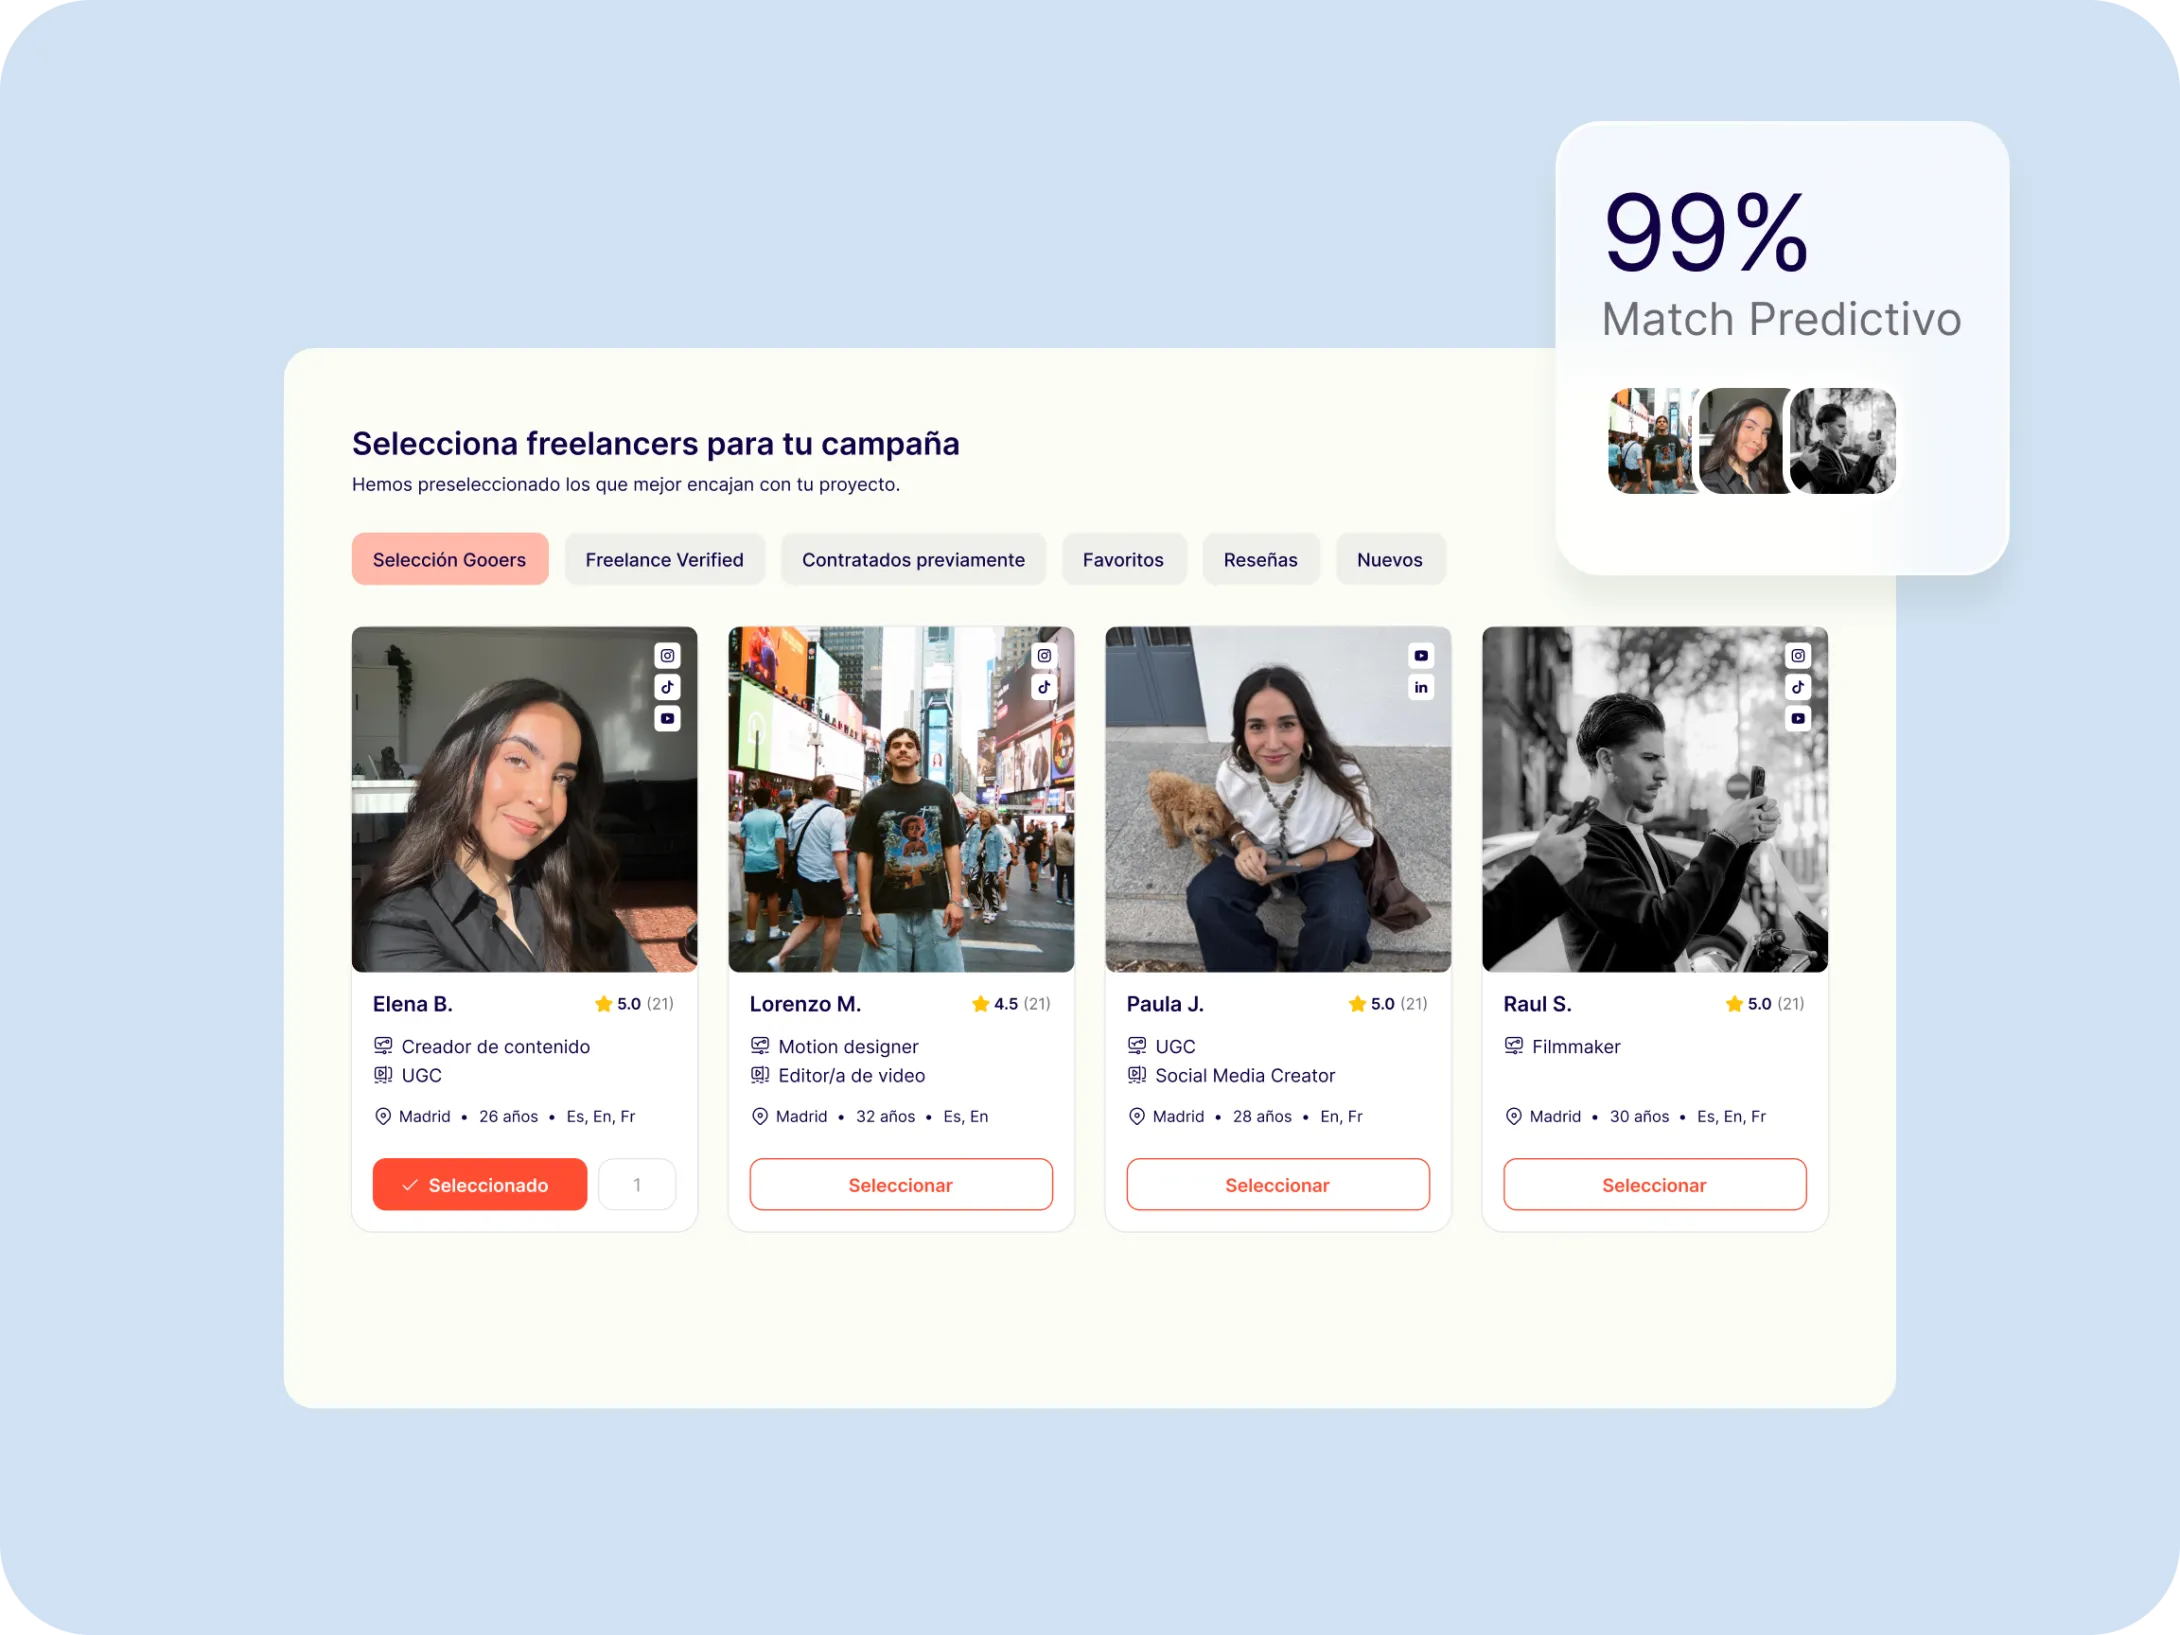The width and height of the screenshot is (2180, 1635).
Task: Switch to the Reseñas tab
Action: pos(1260,560)
